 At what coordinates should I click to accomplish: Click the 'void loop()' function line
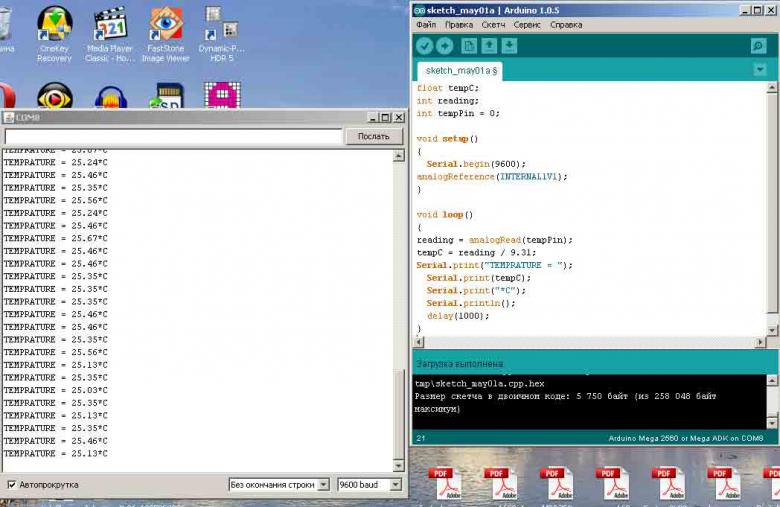(x=445, y=214)
